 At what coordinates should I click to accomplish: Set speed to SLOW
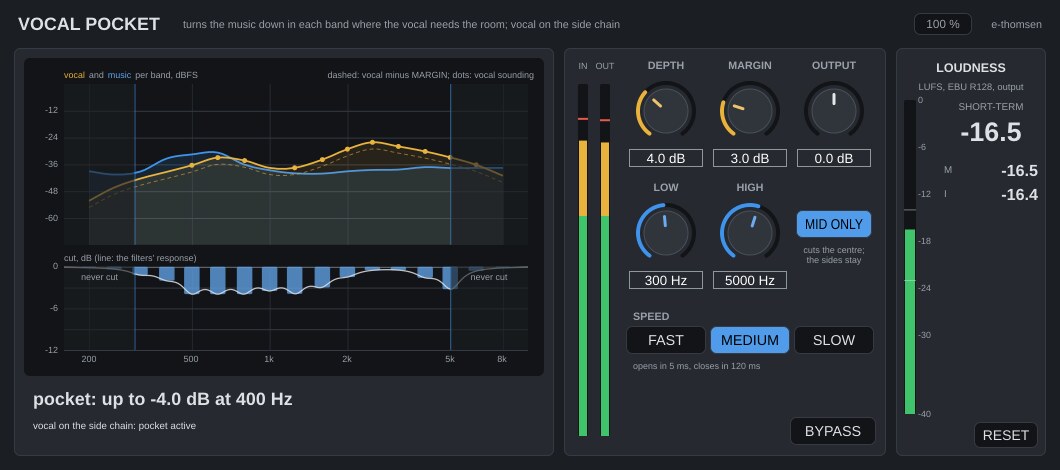pyautogui.click(x=834, y=340)
